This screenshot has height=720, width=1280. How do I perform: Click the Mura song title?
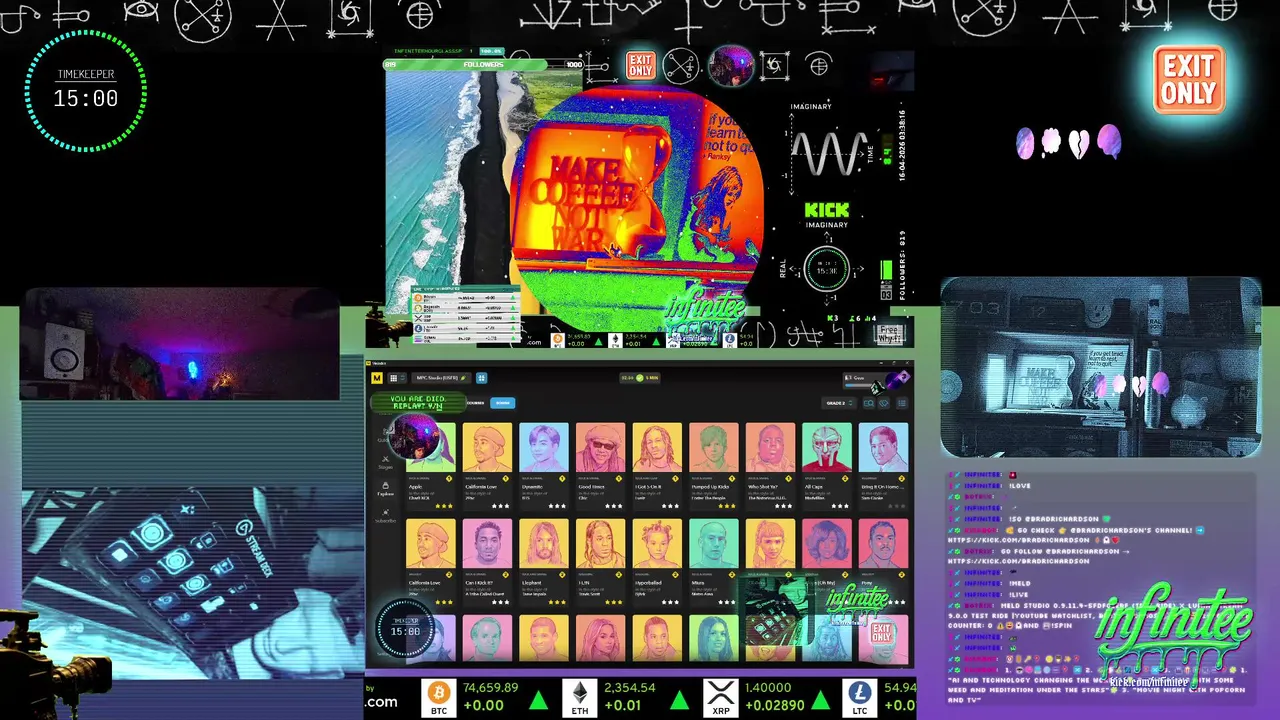click(698, 583)
